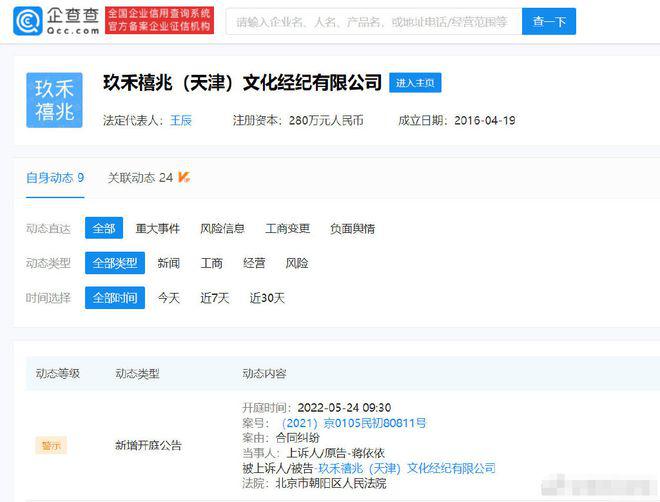Select the 负面舆情 filter

tap(352, 228)
